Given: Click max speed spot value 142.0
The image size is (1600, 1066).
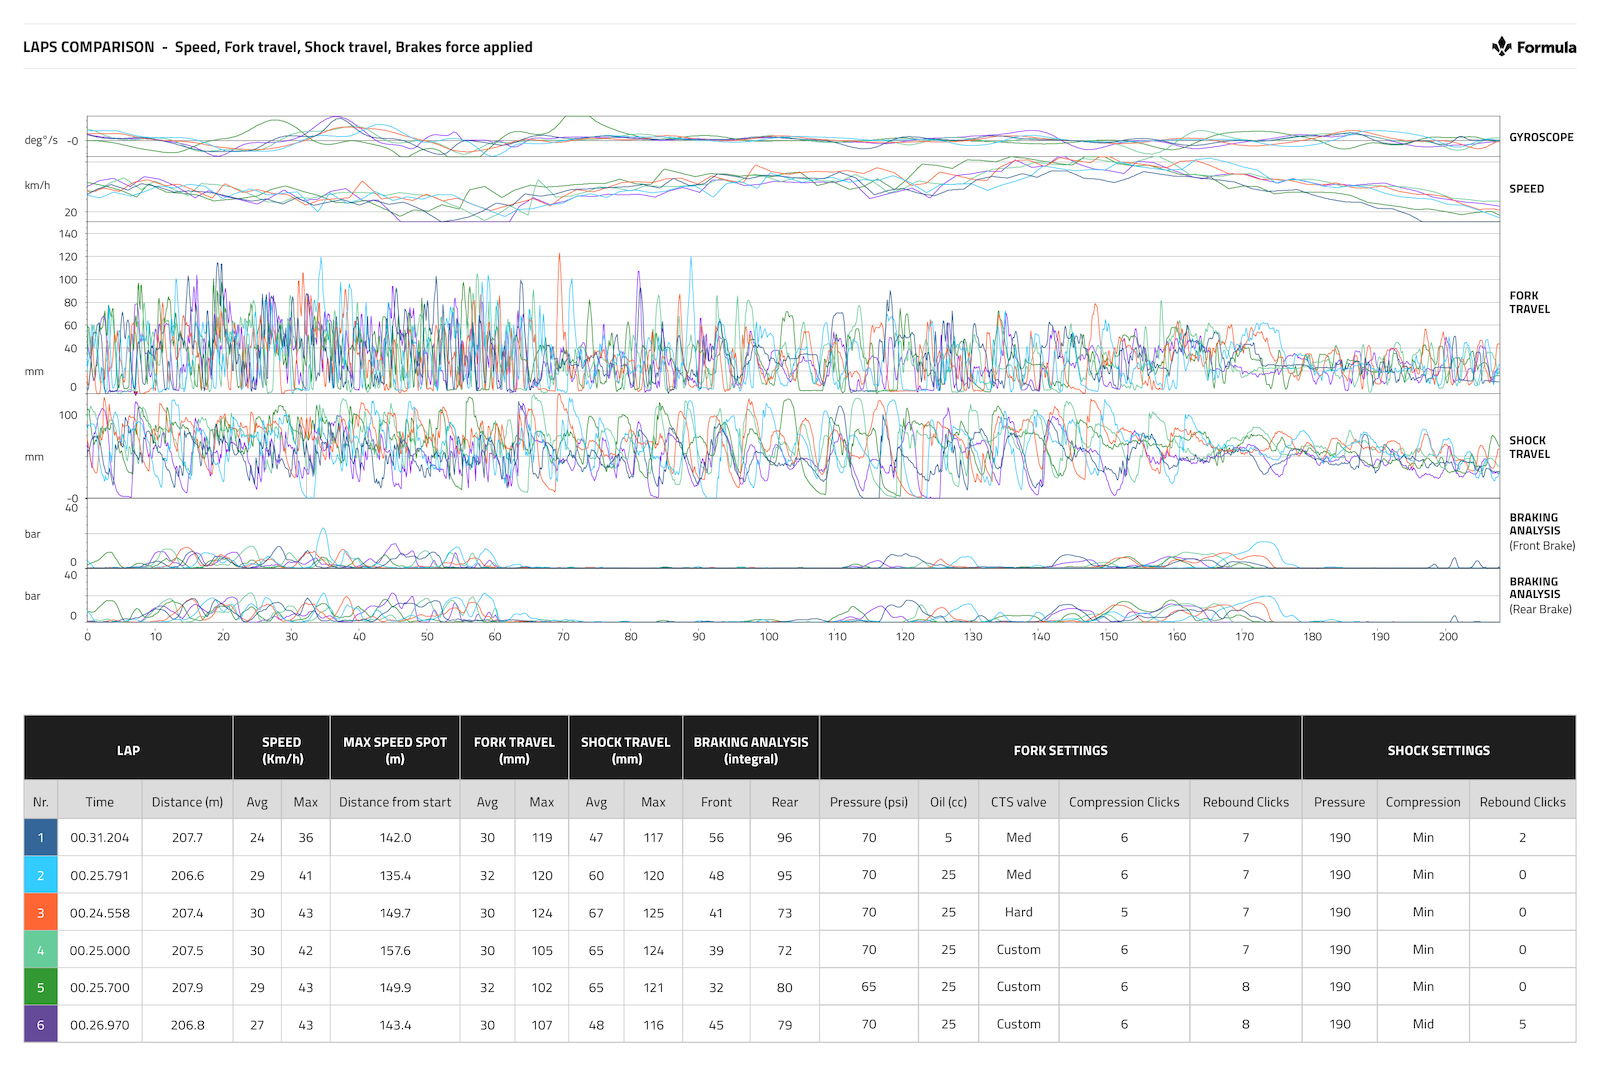Looking at the screenshot, I should coord(395,838).
